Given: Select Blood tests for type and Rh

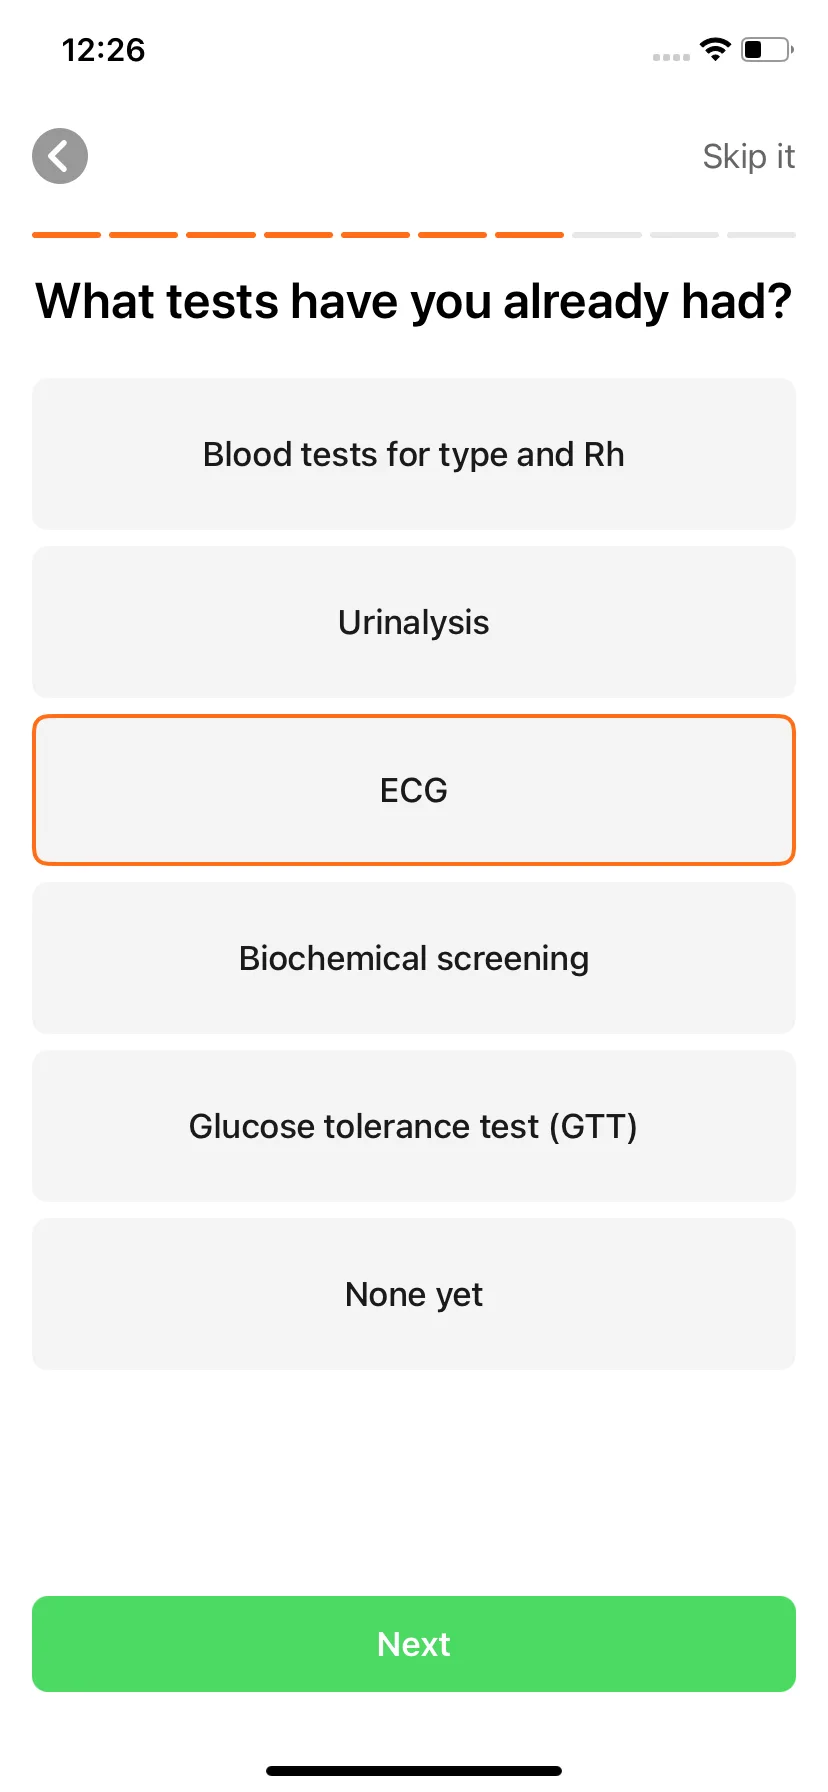Looking at the screenshot, I should [414, 454].
